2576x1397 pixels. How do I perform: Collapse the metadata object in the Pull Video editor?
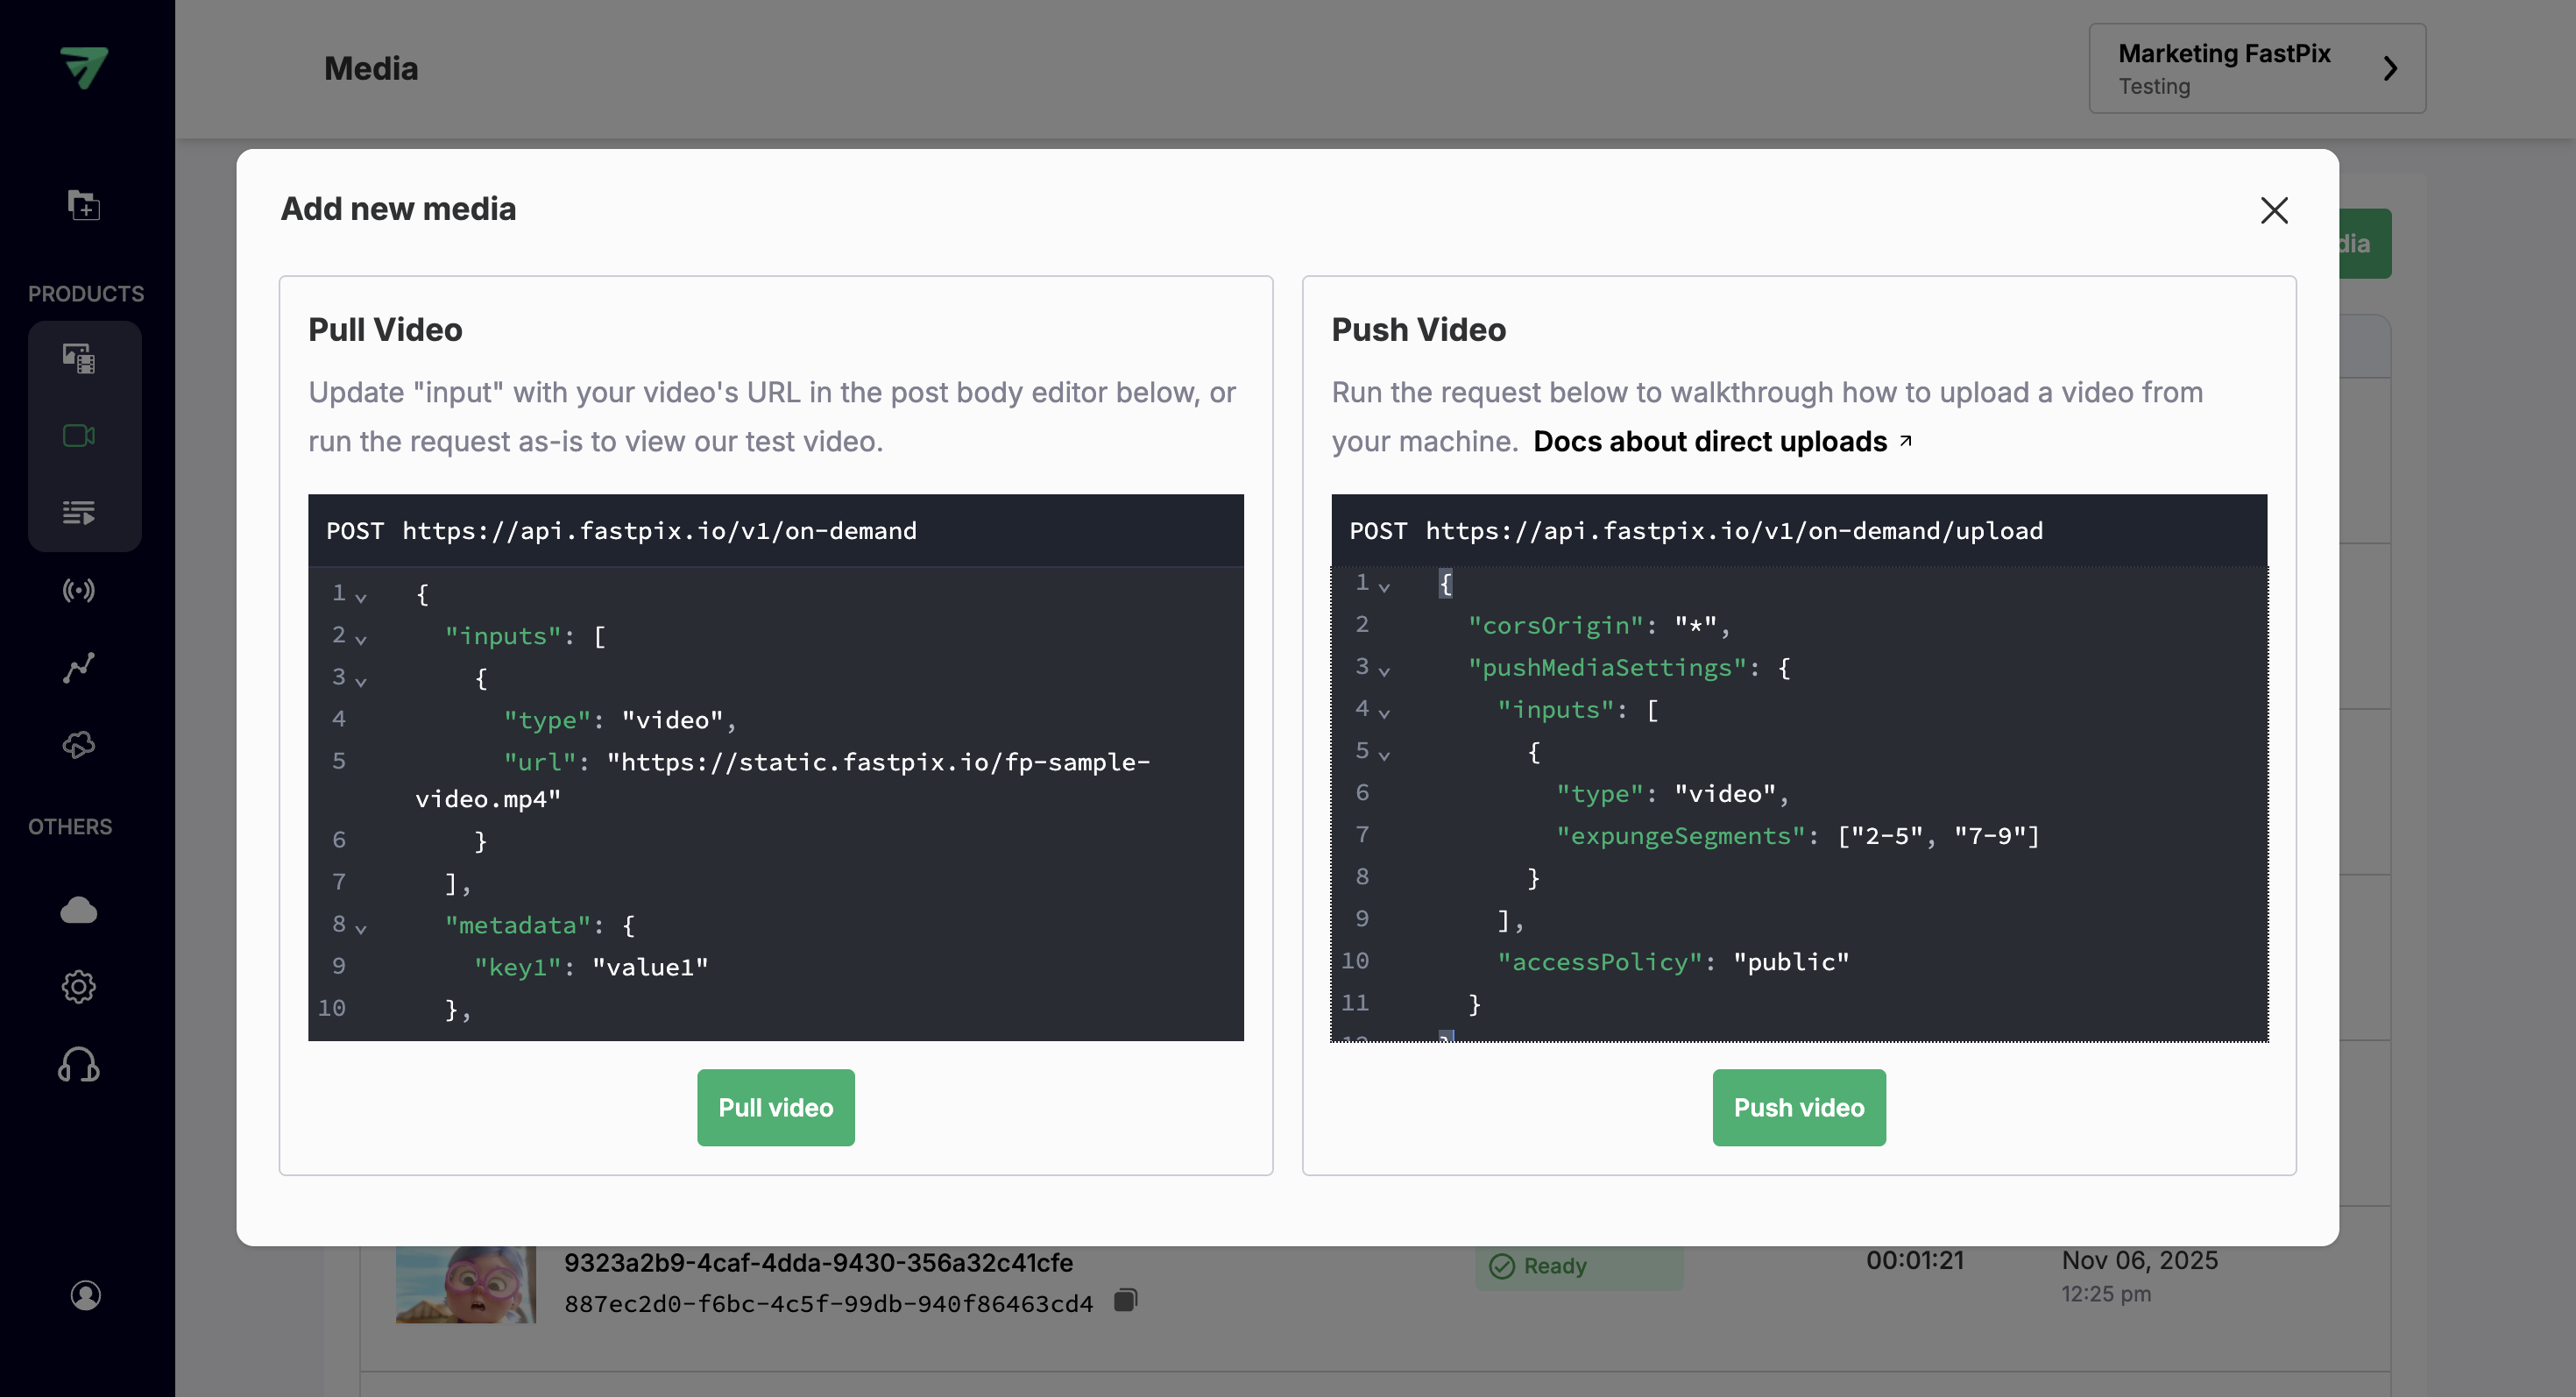pos(361,929)
